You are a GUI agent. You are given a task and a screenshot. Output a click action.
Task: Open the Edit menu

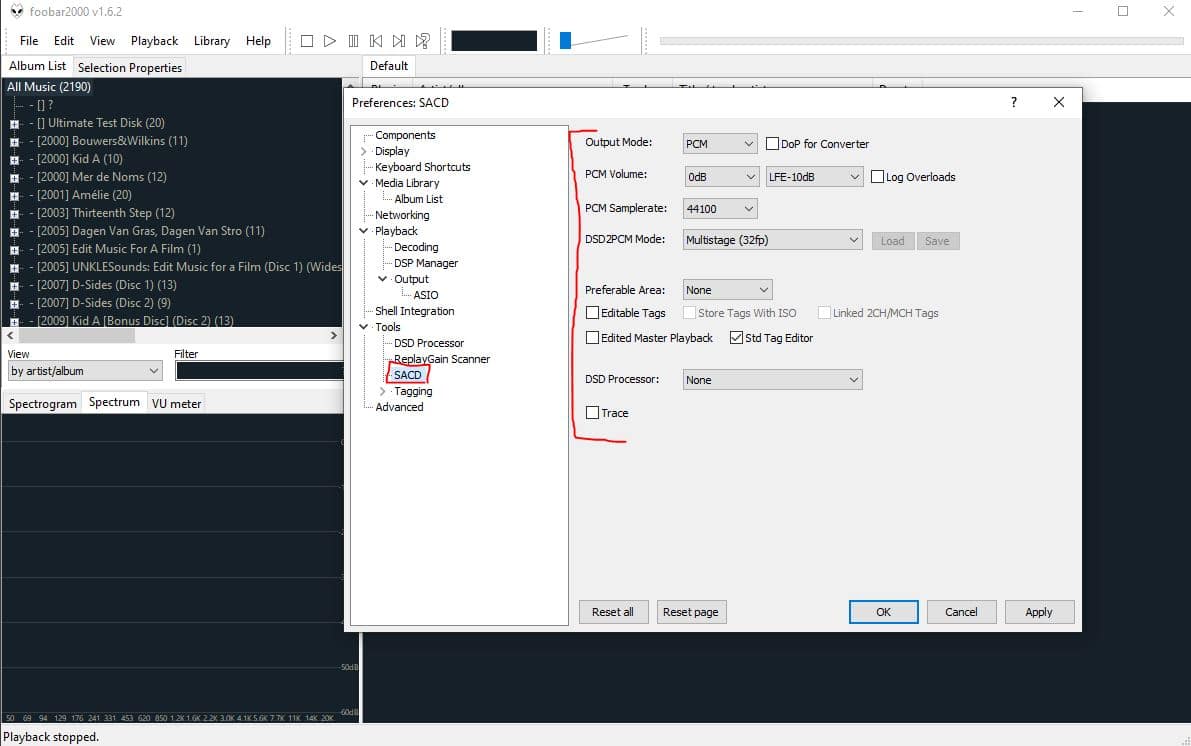click(64, 41)
